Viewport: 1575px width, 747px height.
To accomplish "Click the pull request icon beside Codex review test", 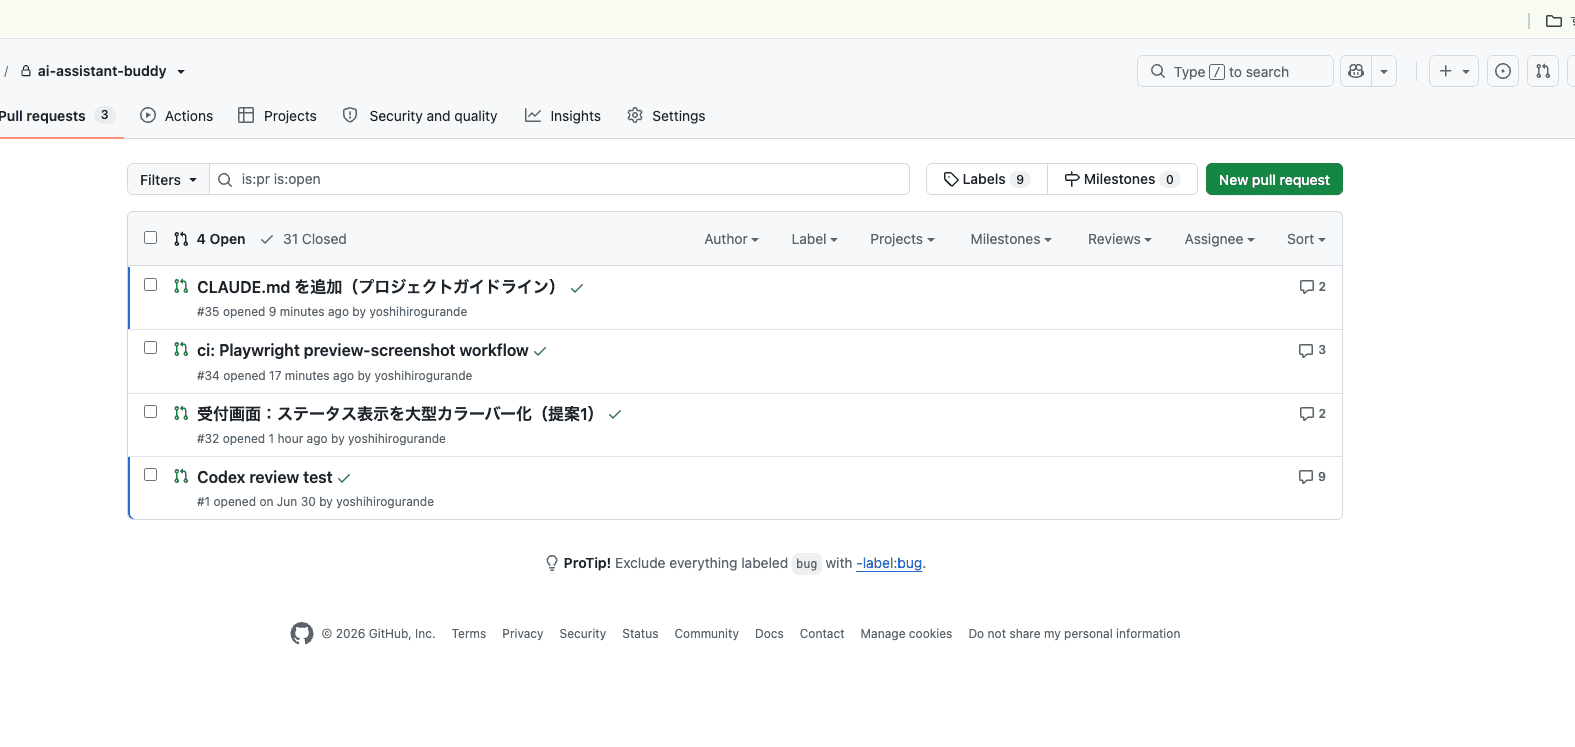I will [181, 476].
